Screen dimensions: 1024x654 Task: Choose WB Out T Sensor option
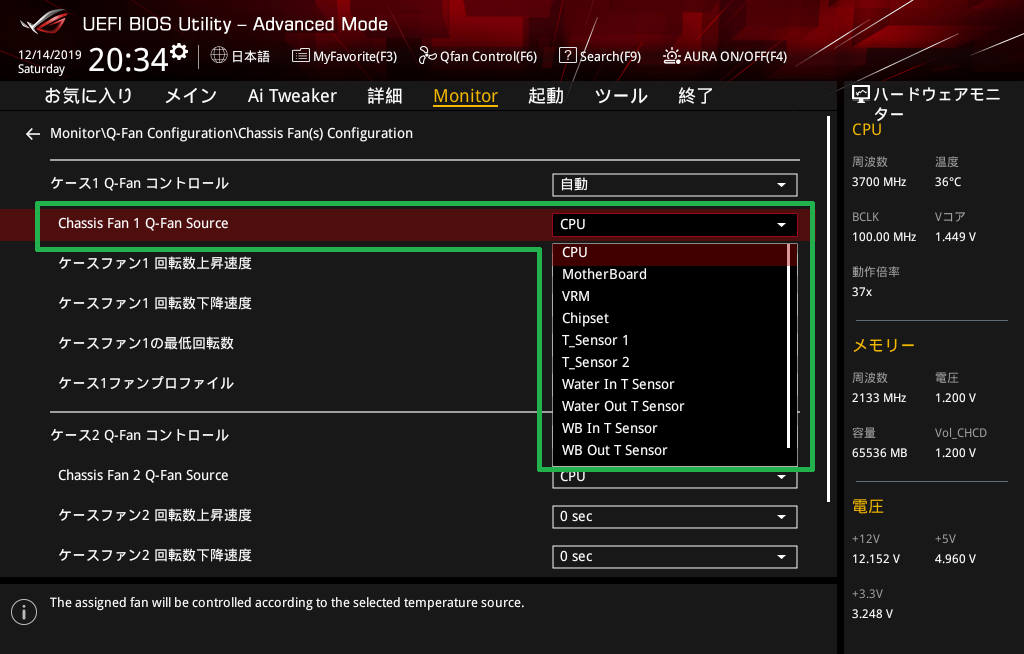coord(671,451)
